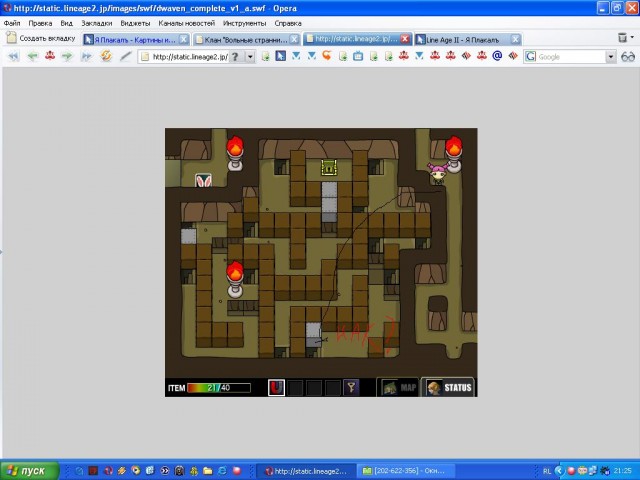This screenshot has width=640, height=480.
Task: Expand hidden system tray icons
Action: [559, 471]
